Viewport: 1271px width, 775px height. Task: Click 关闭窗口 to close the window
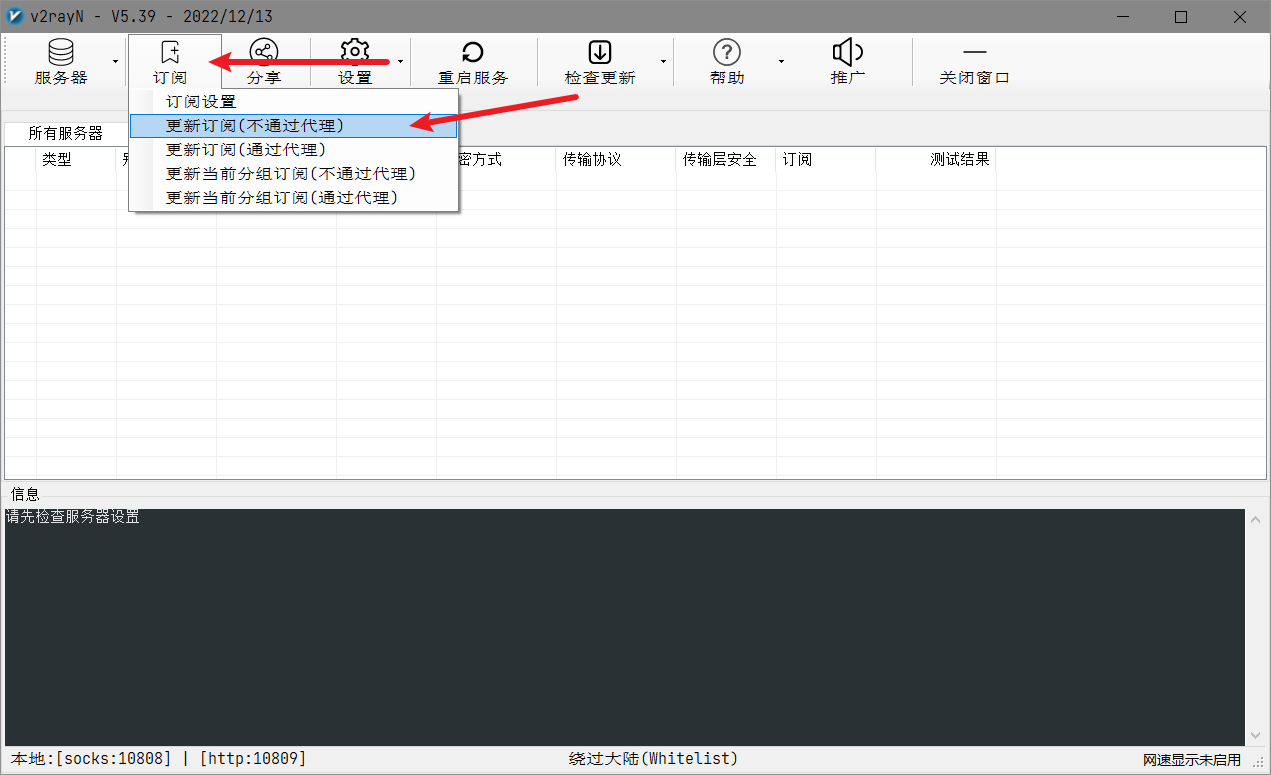point(974,61)
